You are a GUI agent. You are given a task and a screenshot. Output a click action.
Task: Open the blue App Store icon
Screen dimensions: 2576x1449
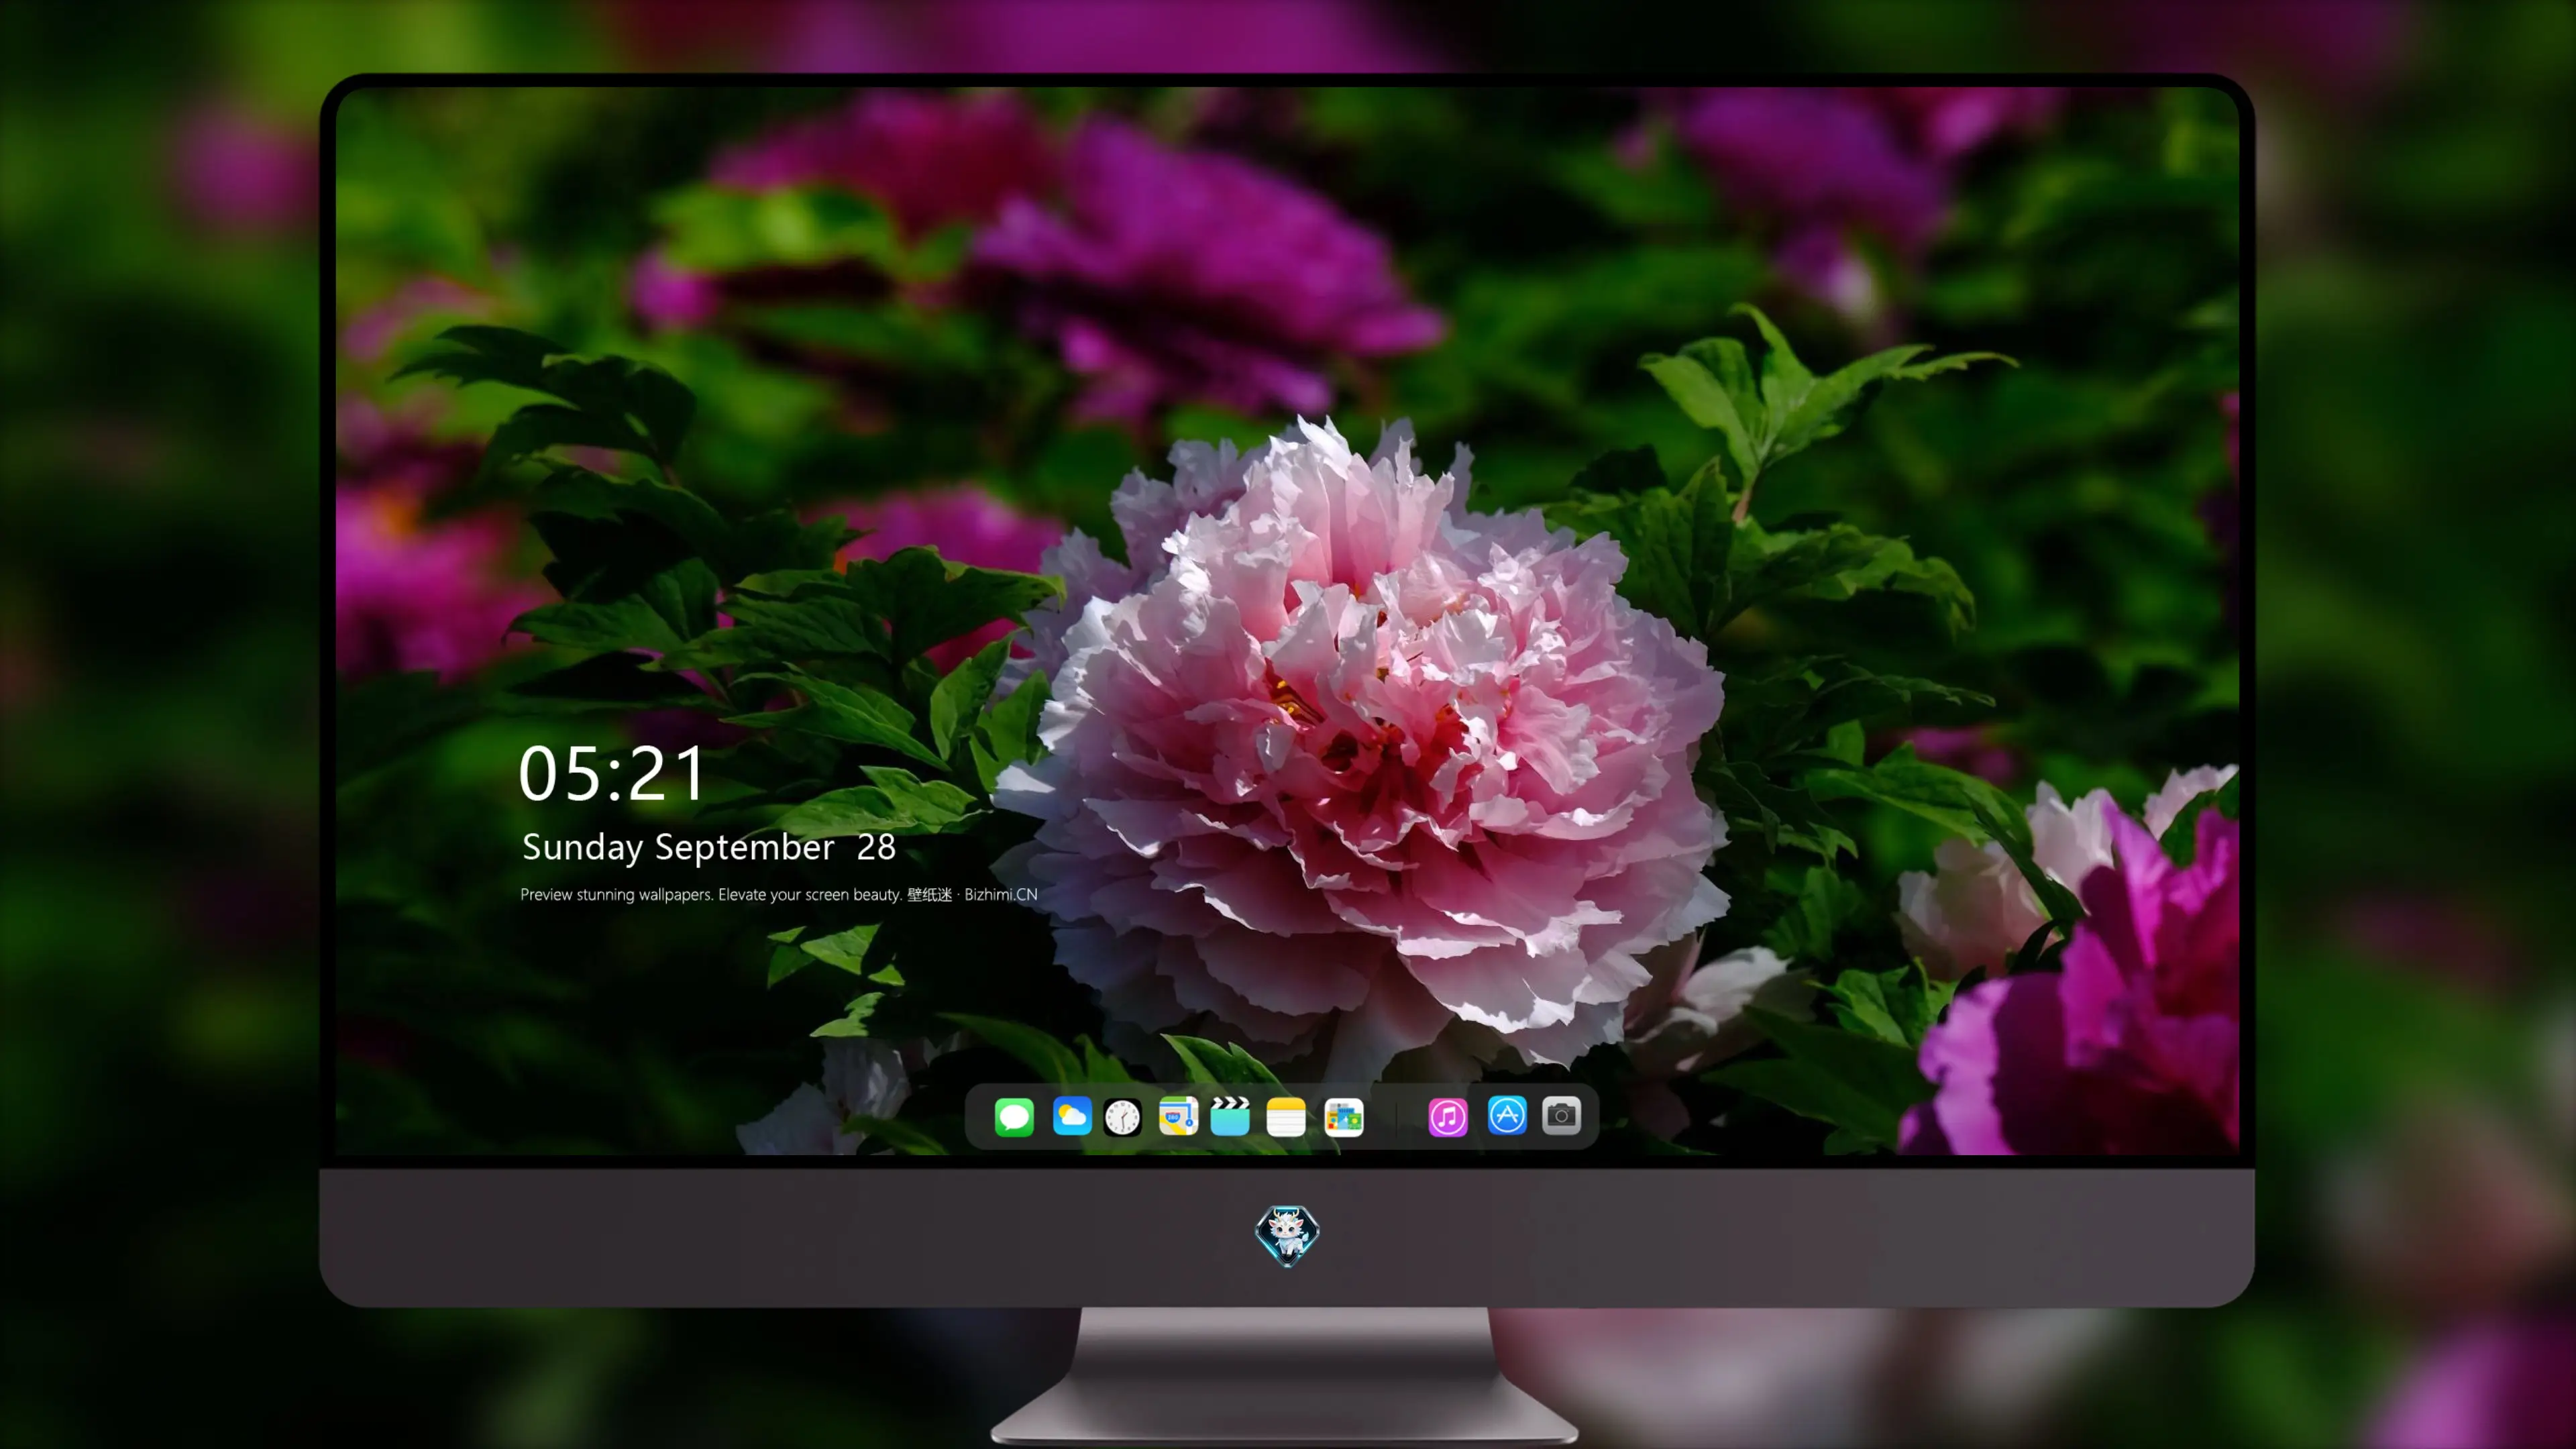[x=1507, y=1116]
